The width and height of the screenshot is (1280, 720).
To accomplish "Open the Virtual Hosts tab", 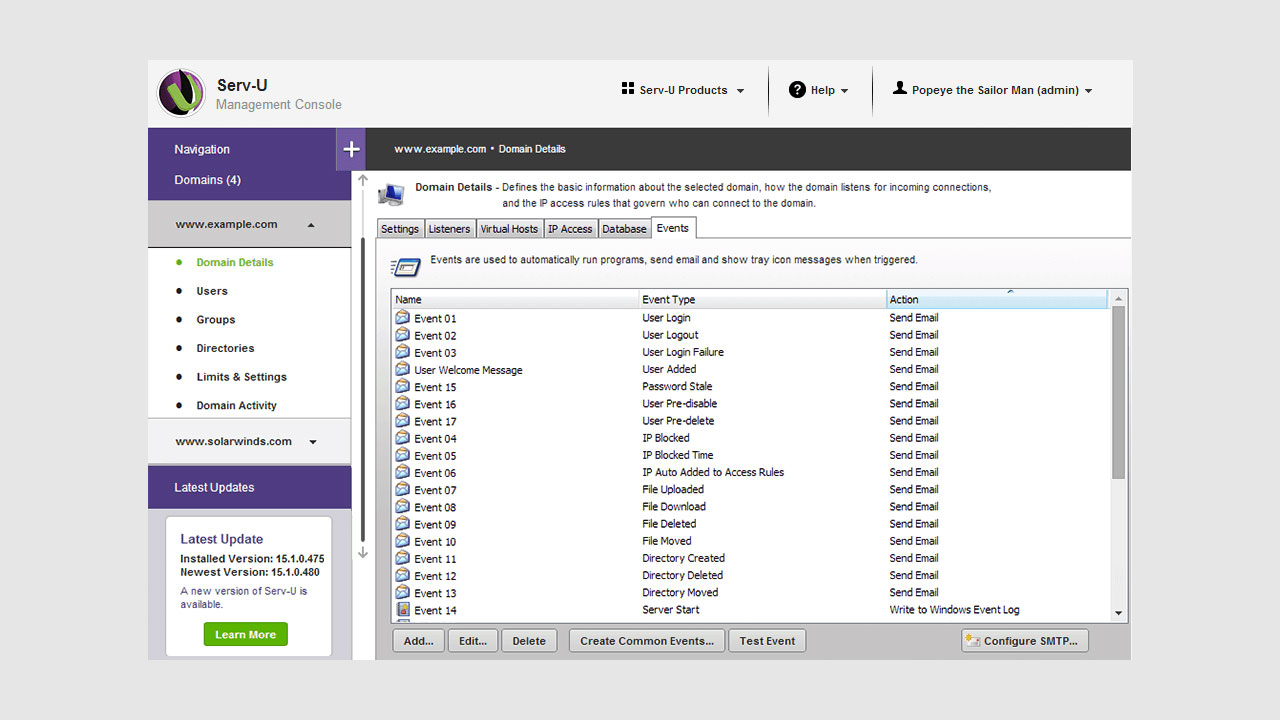I will tap(509, 229).
